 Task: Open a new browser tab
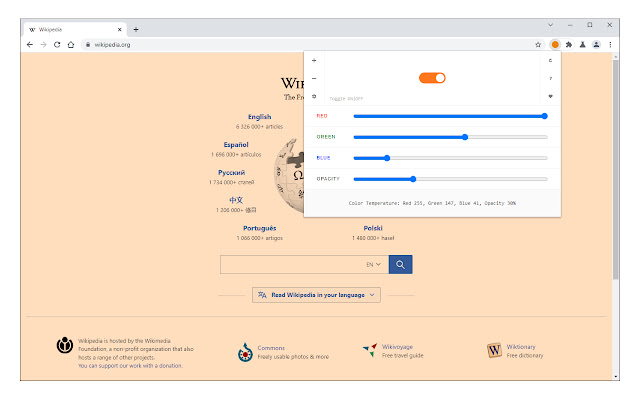point(136,29)
